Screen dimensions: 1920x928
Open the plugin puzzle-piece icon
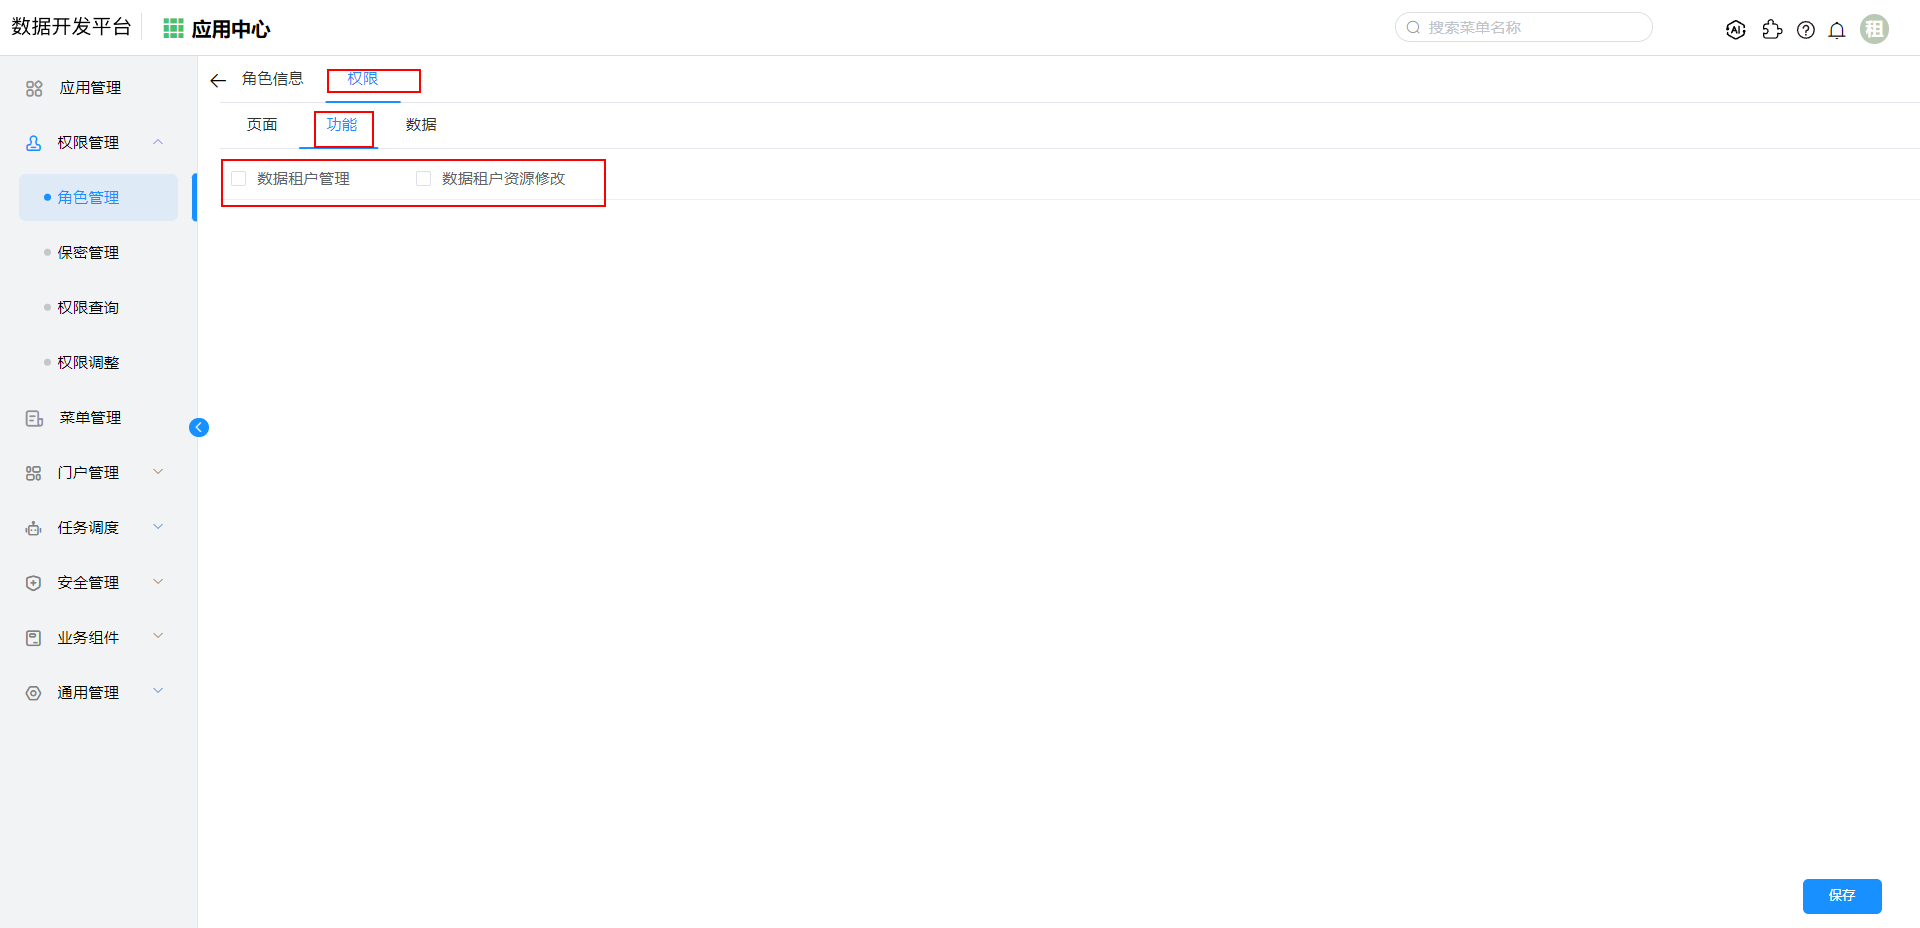(1772, 30)
